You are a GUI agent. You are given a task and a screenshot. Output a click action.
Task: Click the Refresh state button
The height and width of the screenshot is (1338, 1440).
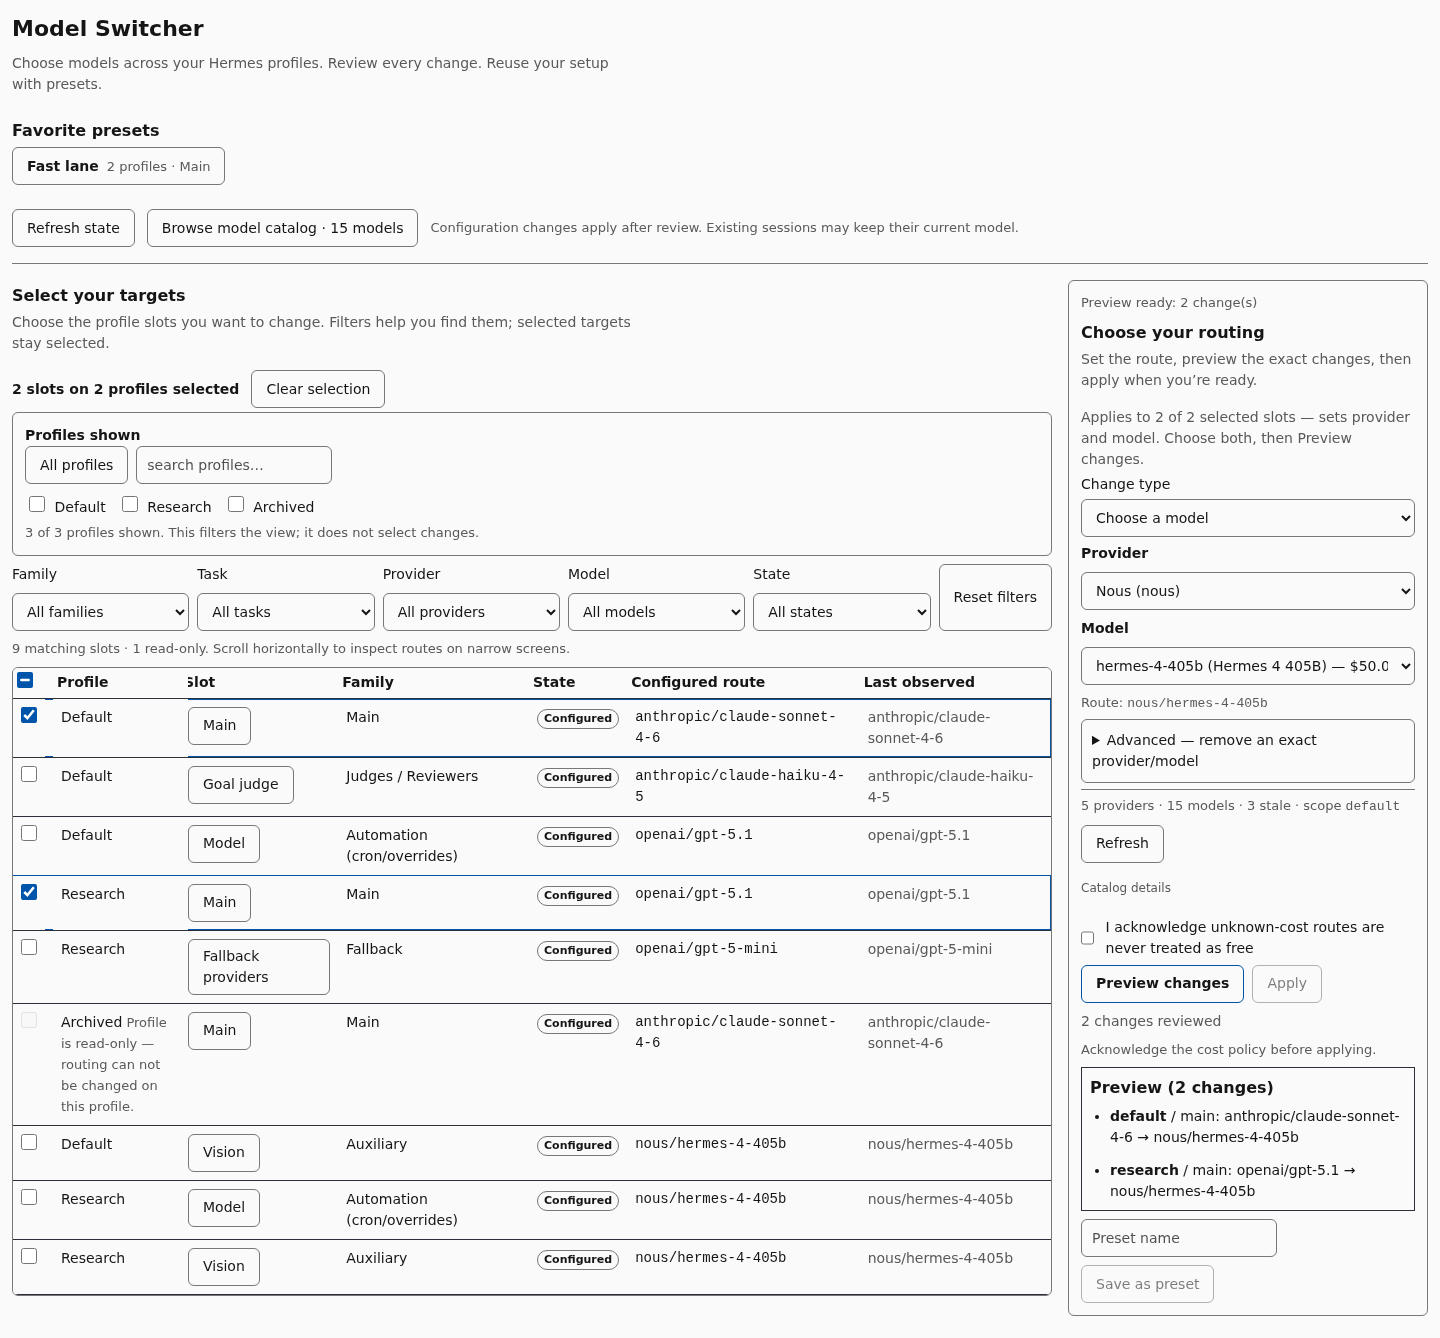point(73,228)
